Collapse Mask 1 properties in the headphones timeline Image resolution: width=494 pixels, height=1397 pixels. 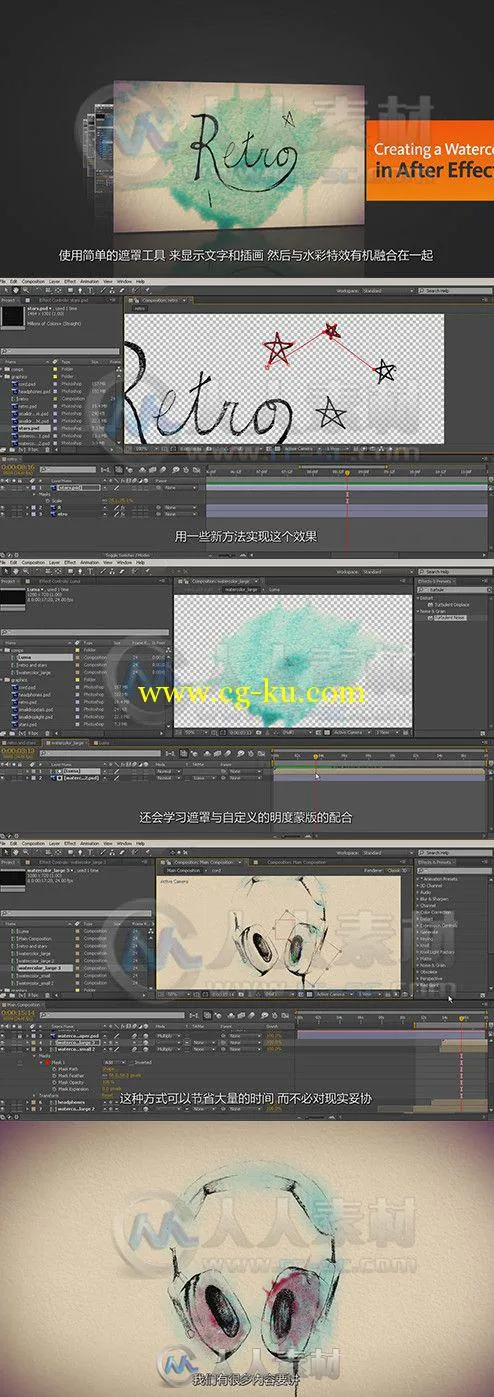pyautogui.click(x=41, y=1063)
